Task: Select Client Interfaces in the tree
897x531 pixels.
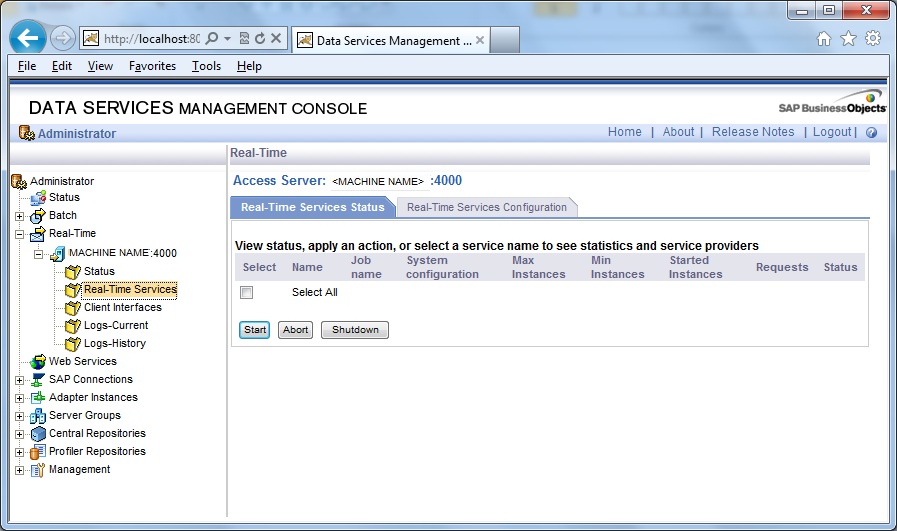Action: pos(123,307)
